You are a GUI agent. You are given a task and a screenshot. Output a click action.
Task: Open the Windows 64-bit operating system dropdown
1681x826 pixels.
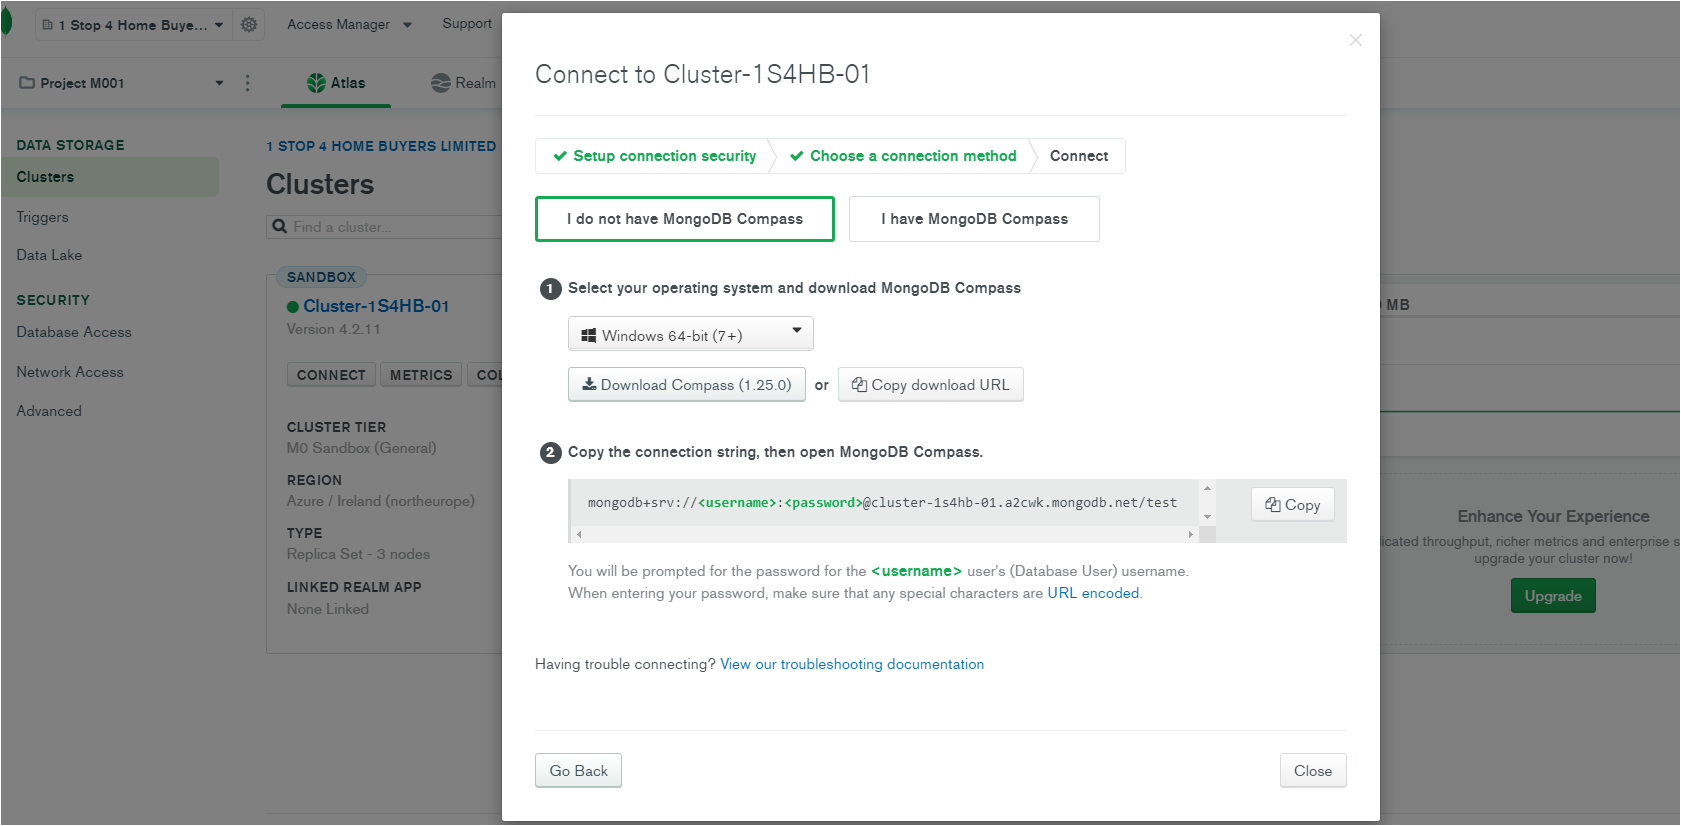point(690,334)
